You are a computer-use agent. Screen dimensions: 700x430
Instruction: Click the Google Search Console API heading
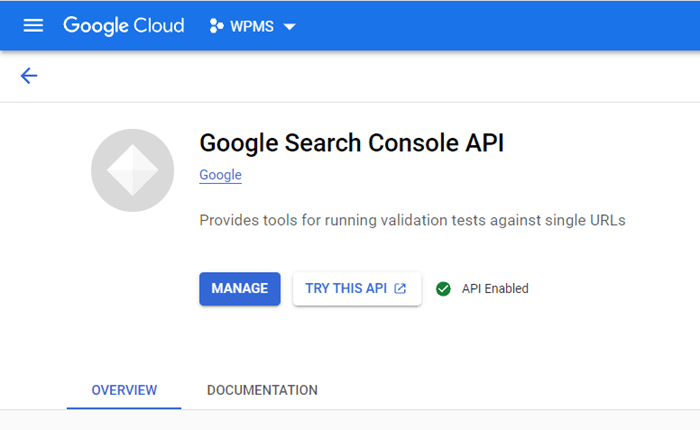click(x=352, y=143)
